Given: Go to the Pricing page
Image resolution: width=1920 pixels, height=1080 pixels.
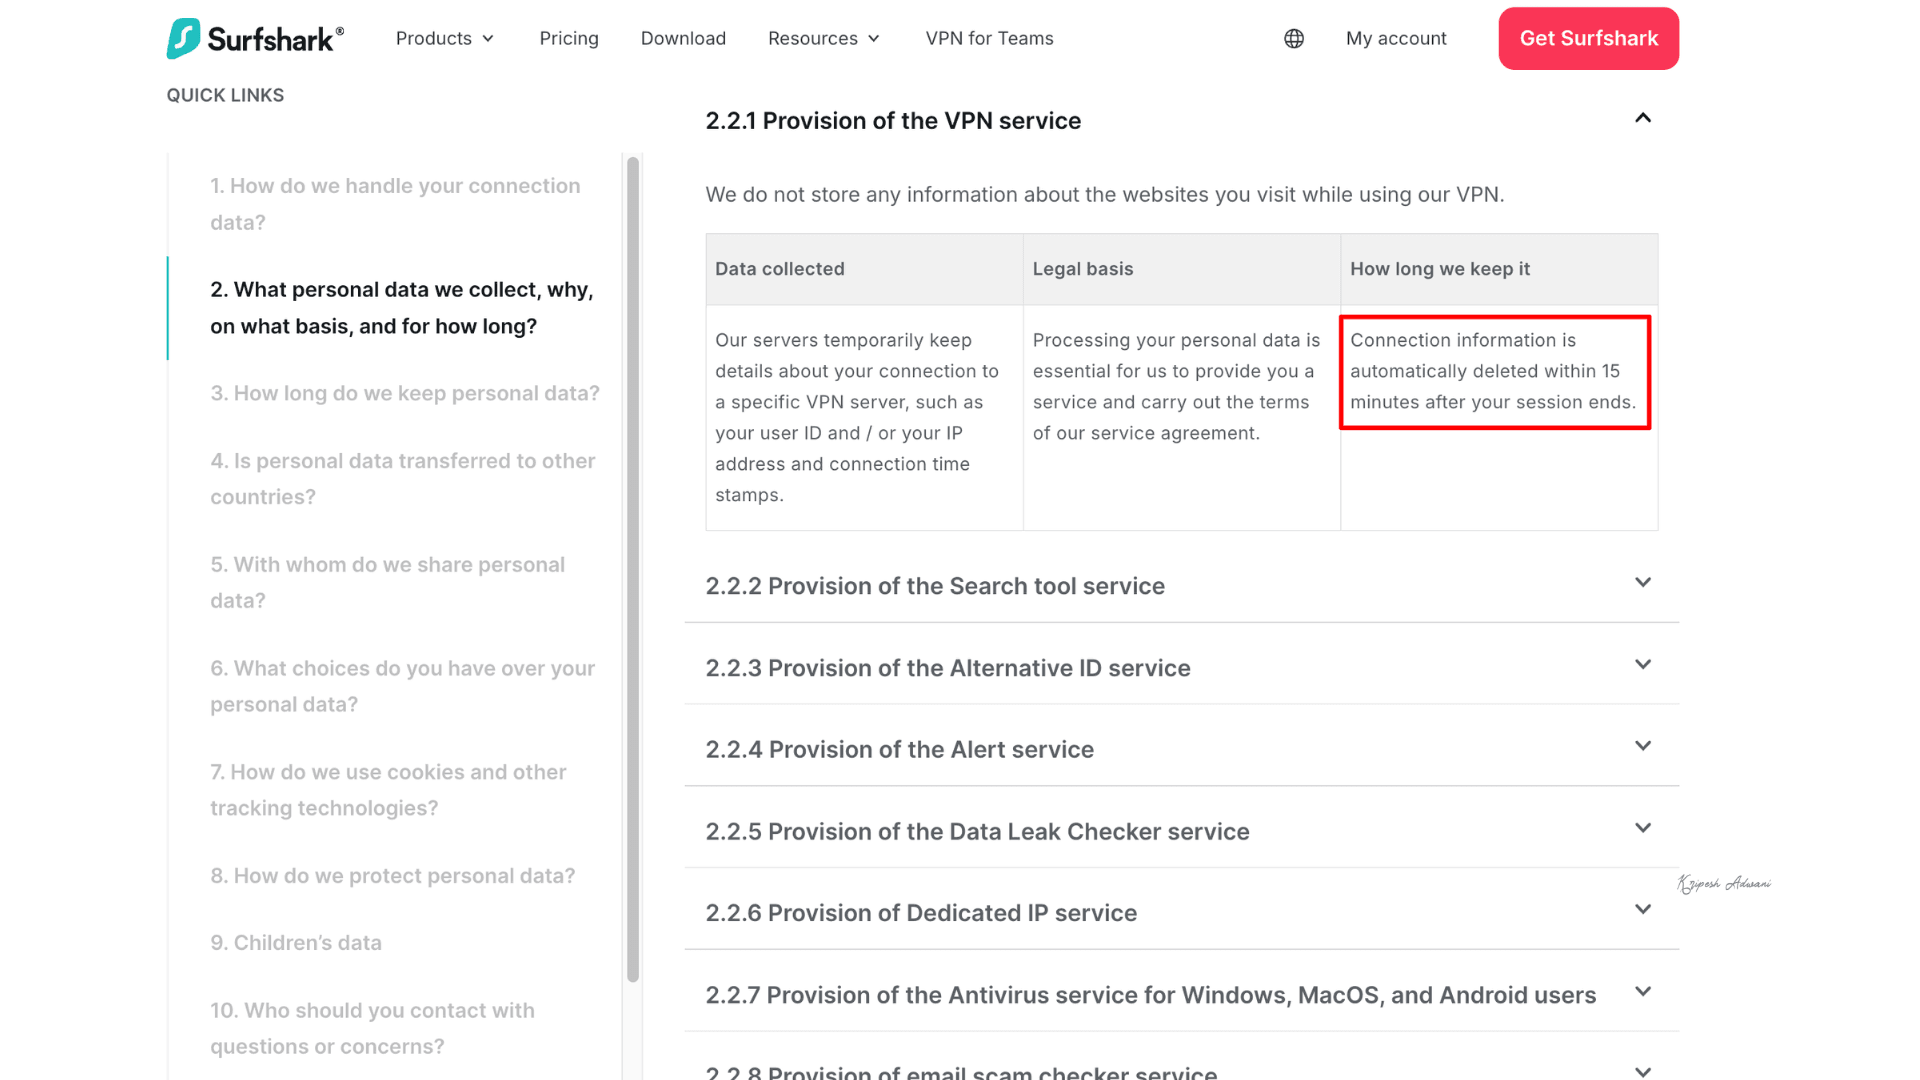Looking at the screenshot, I should coord(569,39).
